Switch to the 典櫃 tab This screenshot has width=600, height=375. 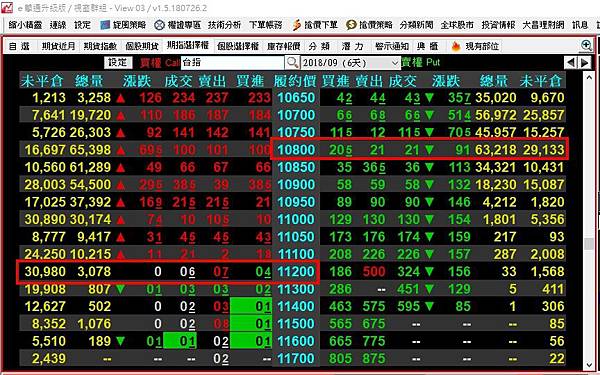click(427, 47)
